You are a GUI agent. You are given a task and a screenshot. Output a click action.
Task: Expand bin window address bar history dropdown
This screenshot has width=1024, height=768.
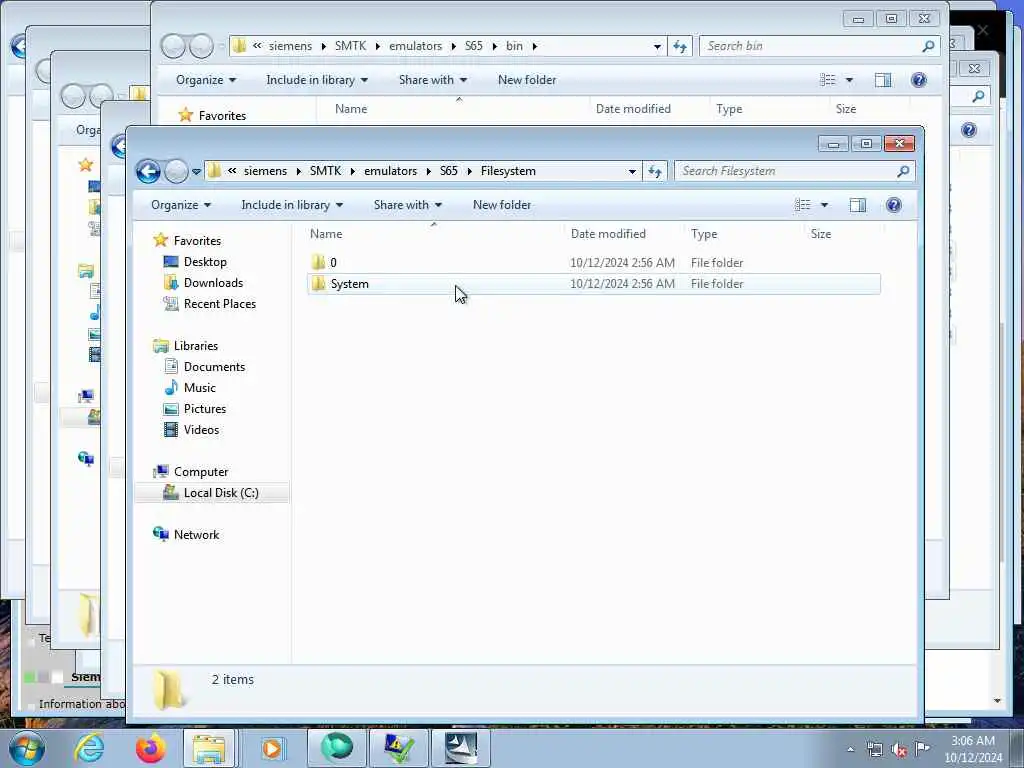coord(656,46)
